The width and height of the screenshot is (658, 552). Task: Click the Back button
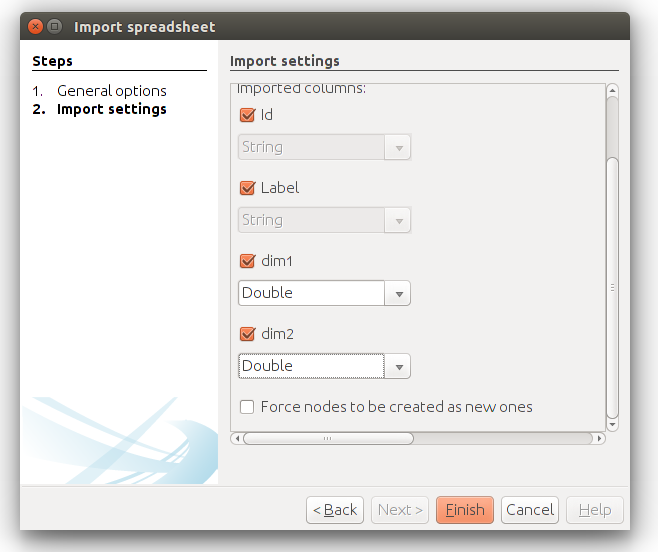(x=335, y=510)
